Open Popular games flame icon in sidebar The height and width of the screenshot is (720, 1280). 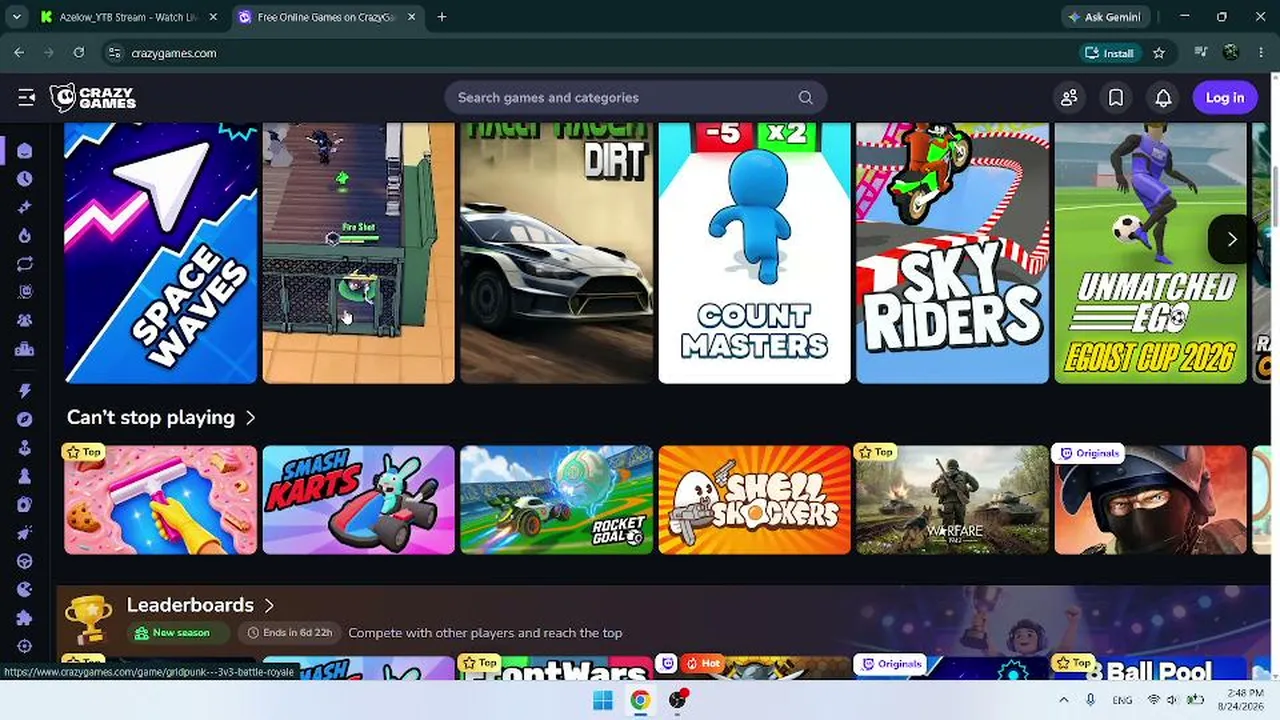coord(25,236)
